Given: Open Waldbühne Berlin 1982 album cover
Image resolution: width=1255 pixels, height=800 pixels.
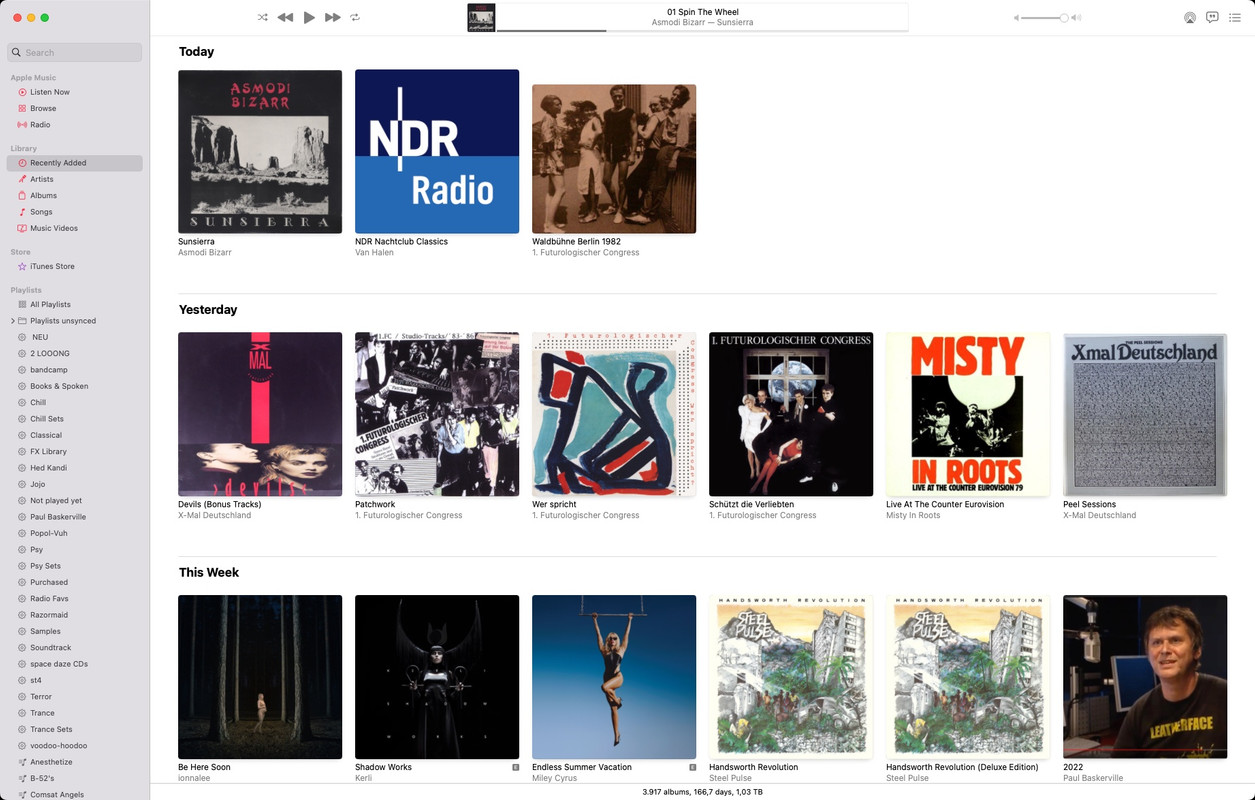Looking at the screenshot, I should pyautogui.click(x=614, y=158).
